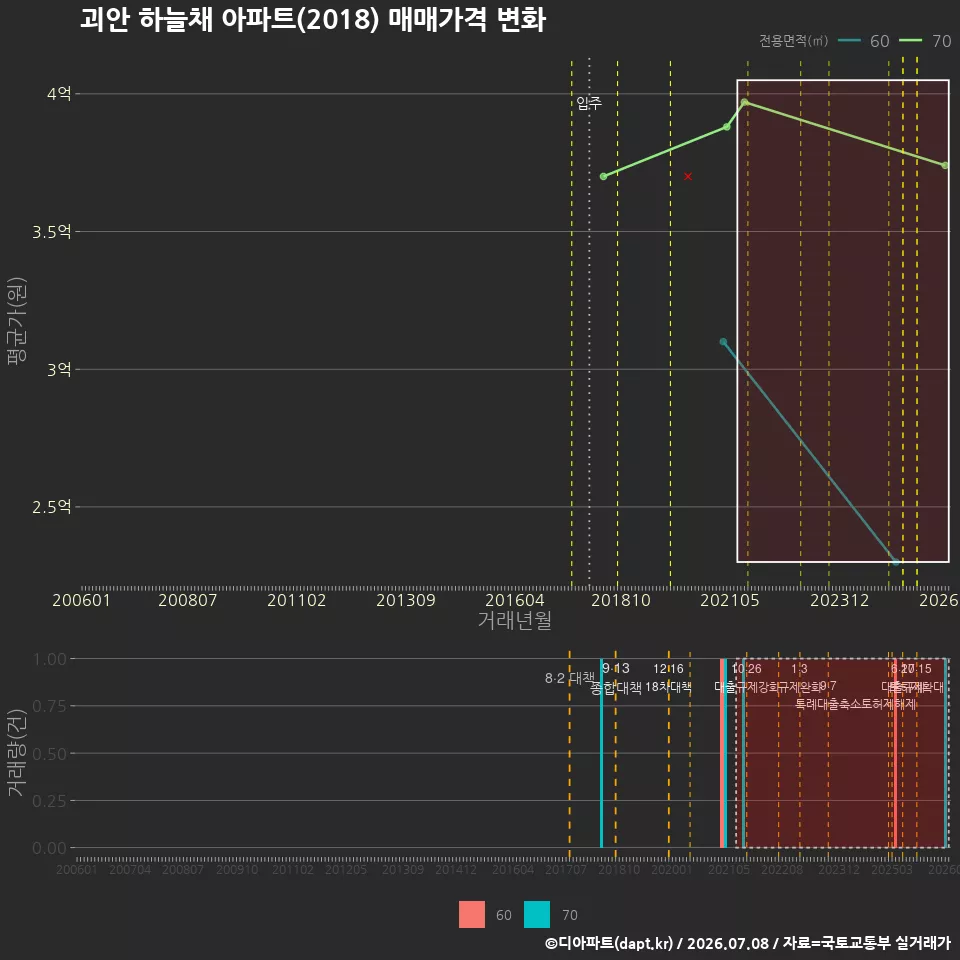960x960 pixels.
Task: Click the 1.00 label on volume chart
Action: pyautogui.click(x=49, y=659)
